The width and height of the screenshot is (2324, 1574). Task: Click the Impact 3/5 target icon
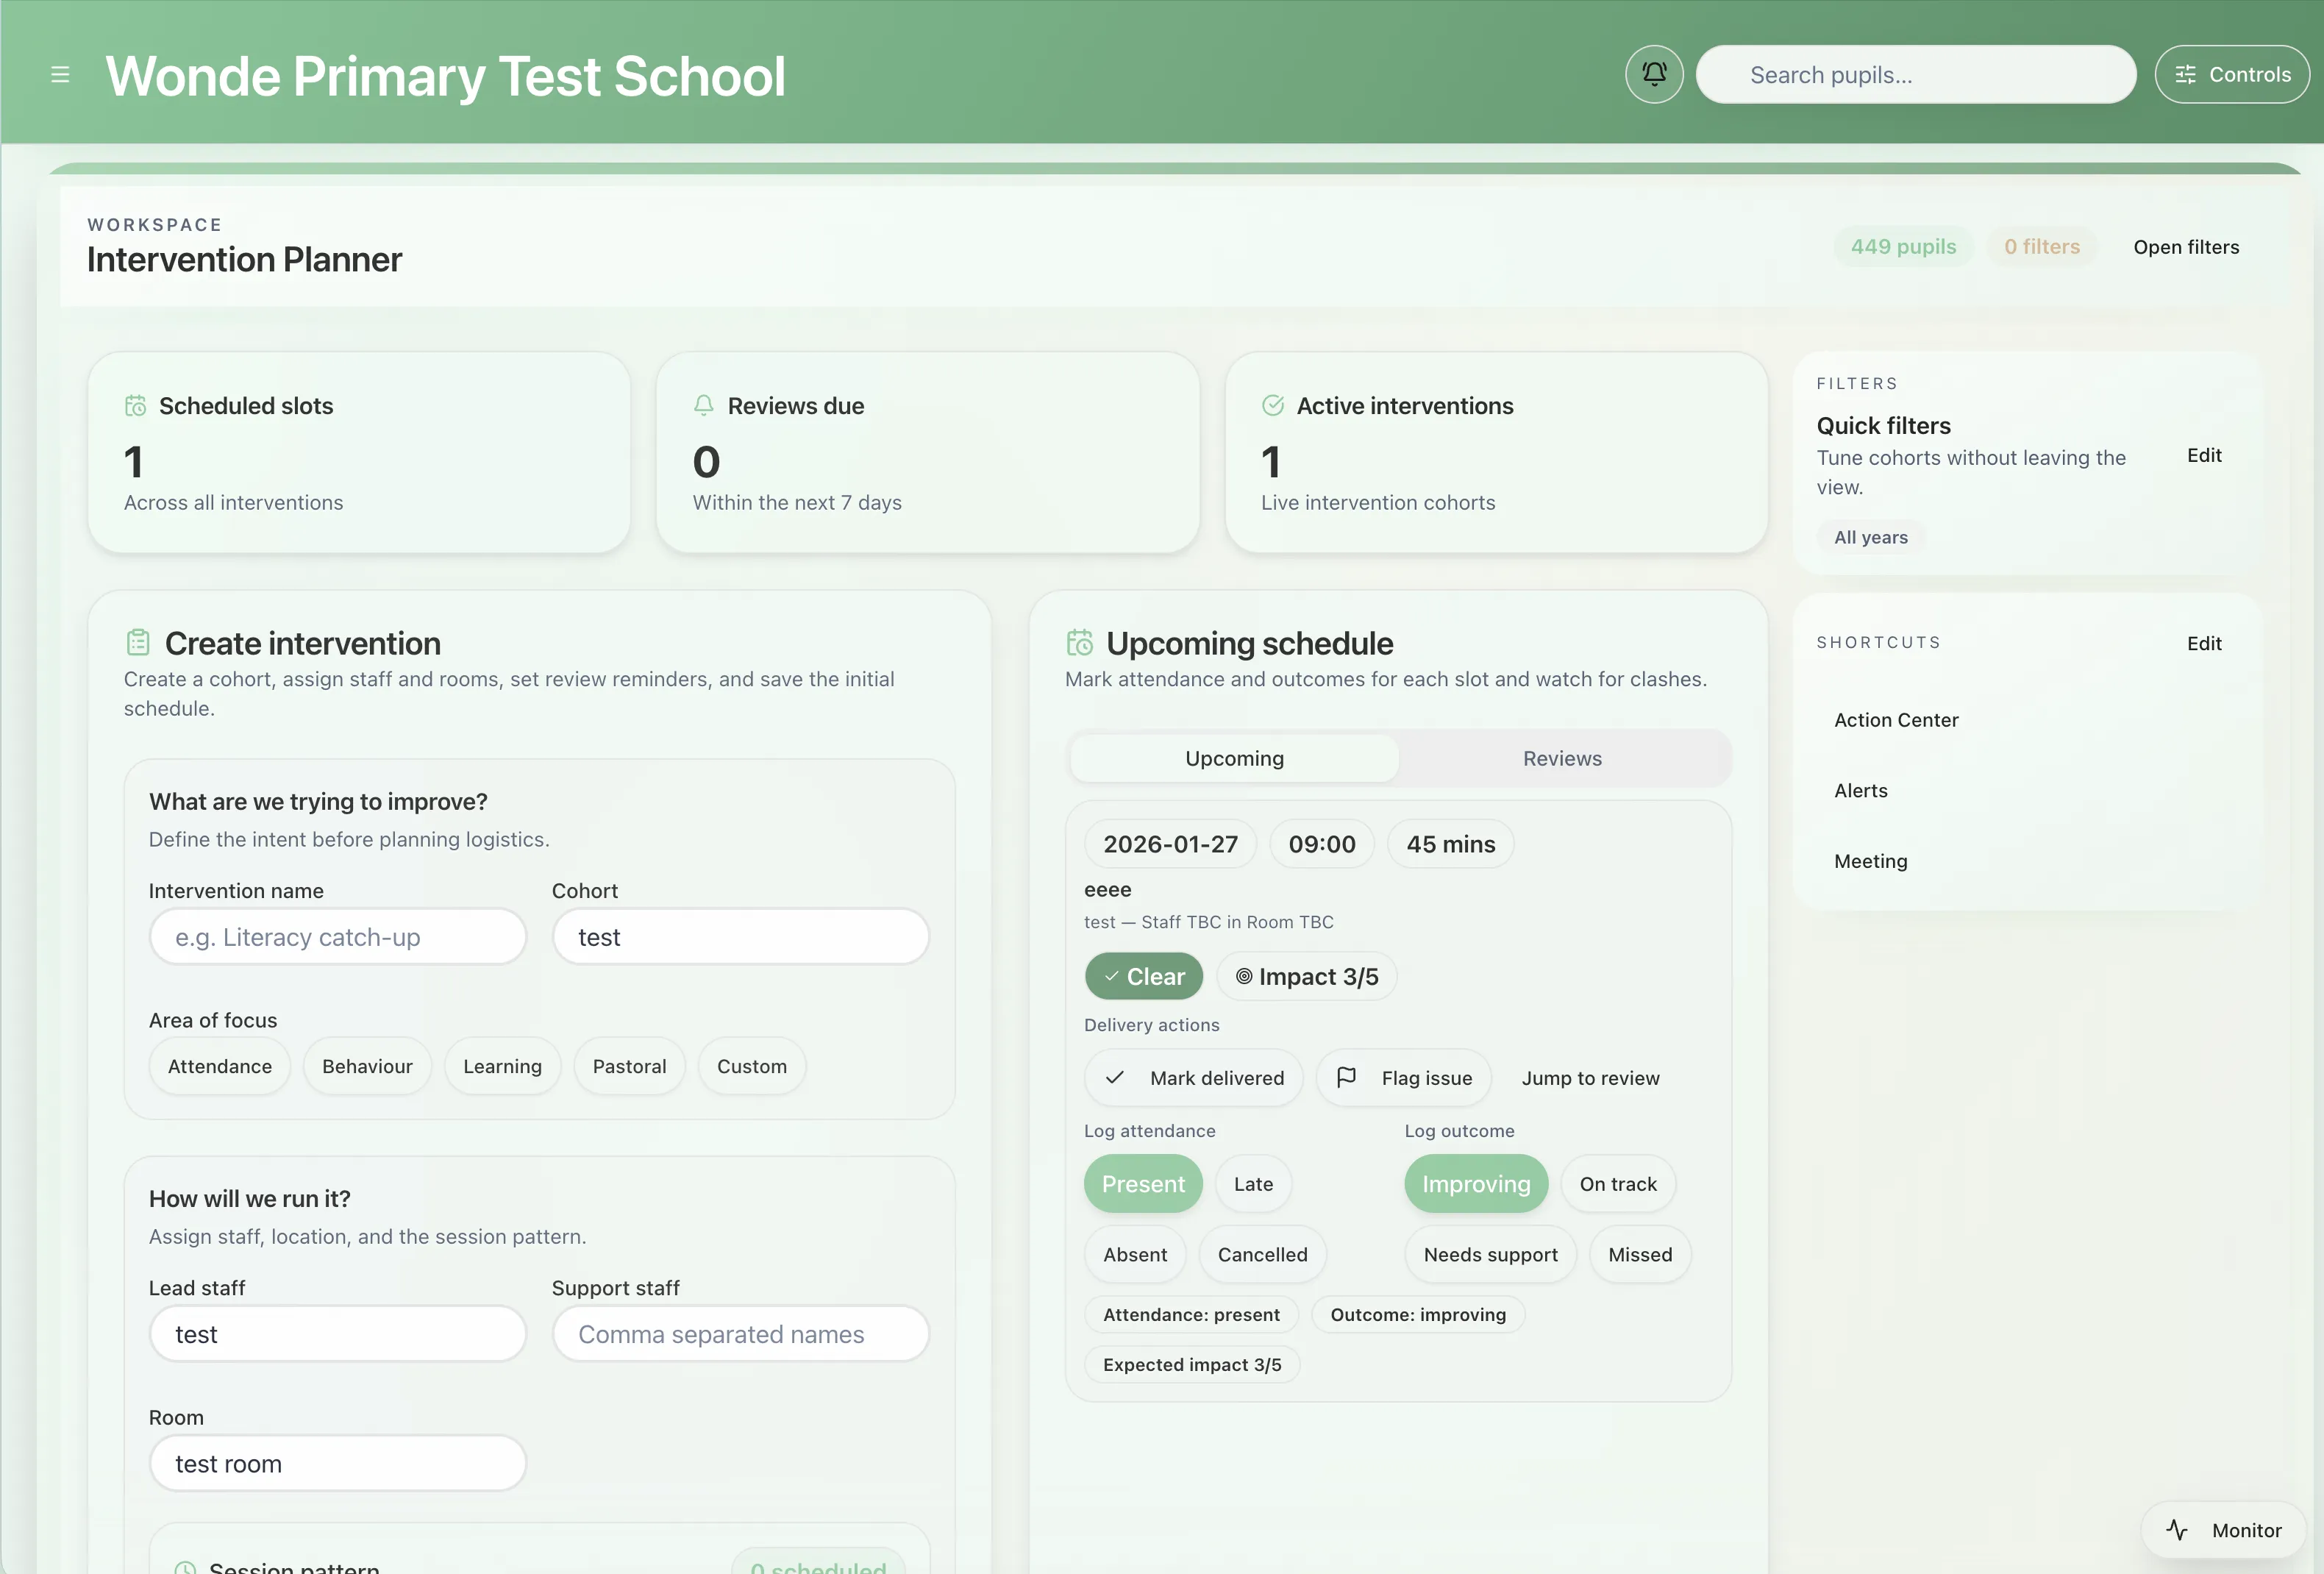[1243, 976]
